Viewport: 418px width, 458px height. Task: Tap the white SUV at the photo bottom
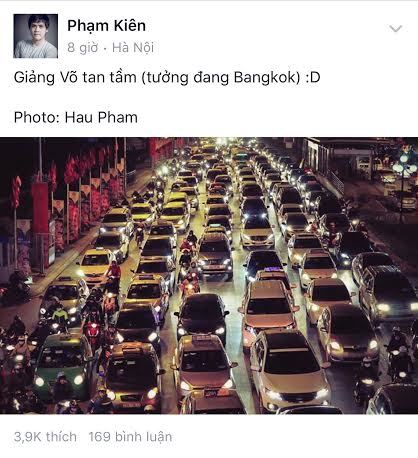point(288,370)
